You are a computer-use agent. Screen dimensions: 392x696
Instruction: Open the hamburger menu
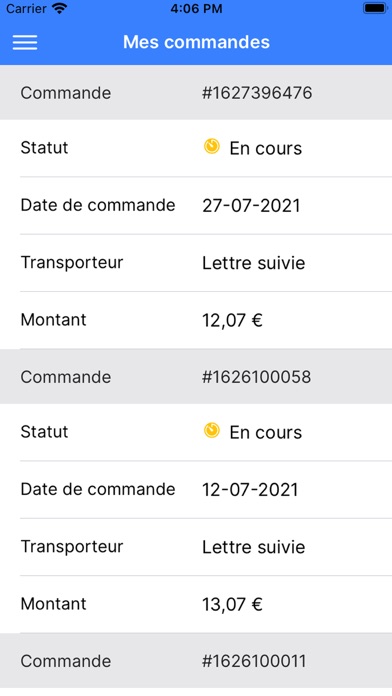pos(25,42)
